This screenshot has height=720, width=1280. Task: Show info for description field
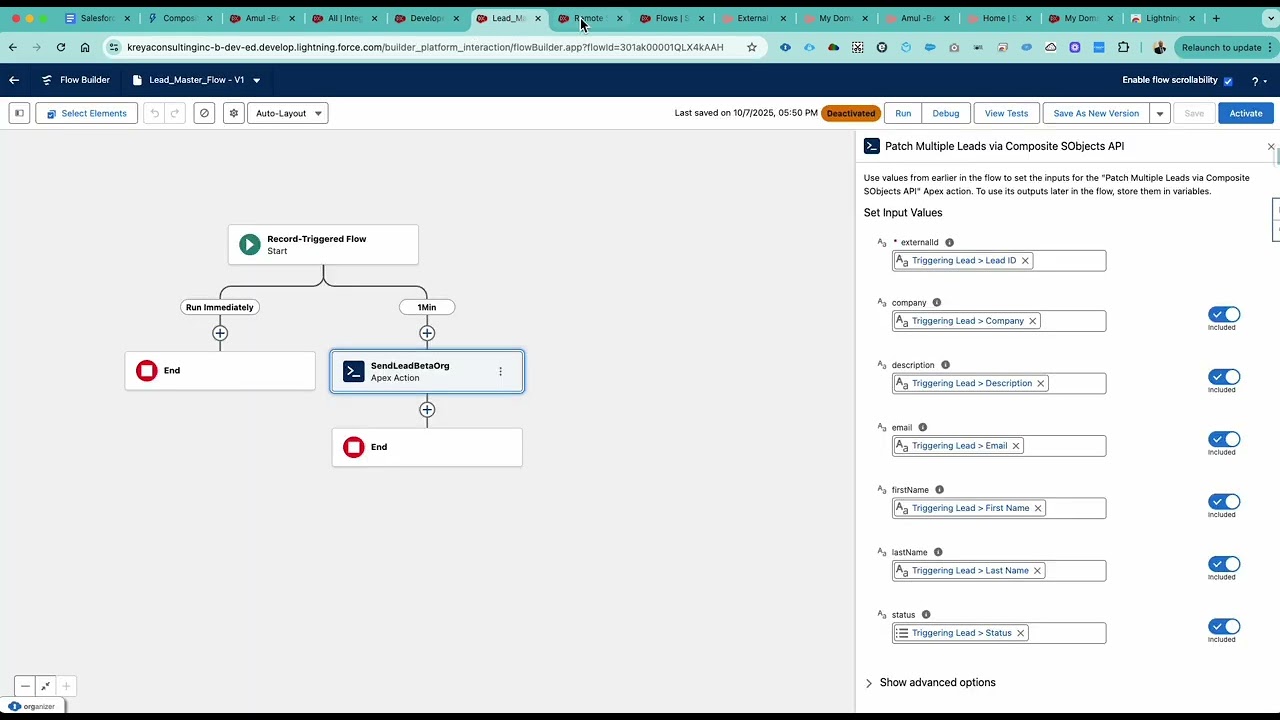click(945, 365)
